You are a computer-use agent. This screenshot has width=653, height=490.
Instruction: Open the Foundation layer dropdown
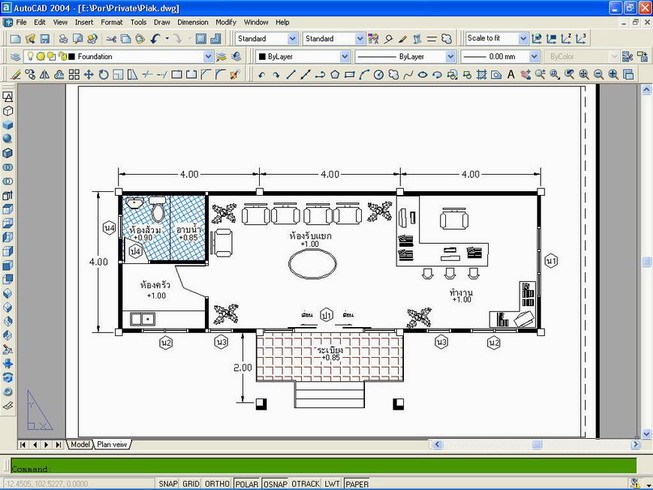[x=208, y=57]
